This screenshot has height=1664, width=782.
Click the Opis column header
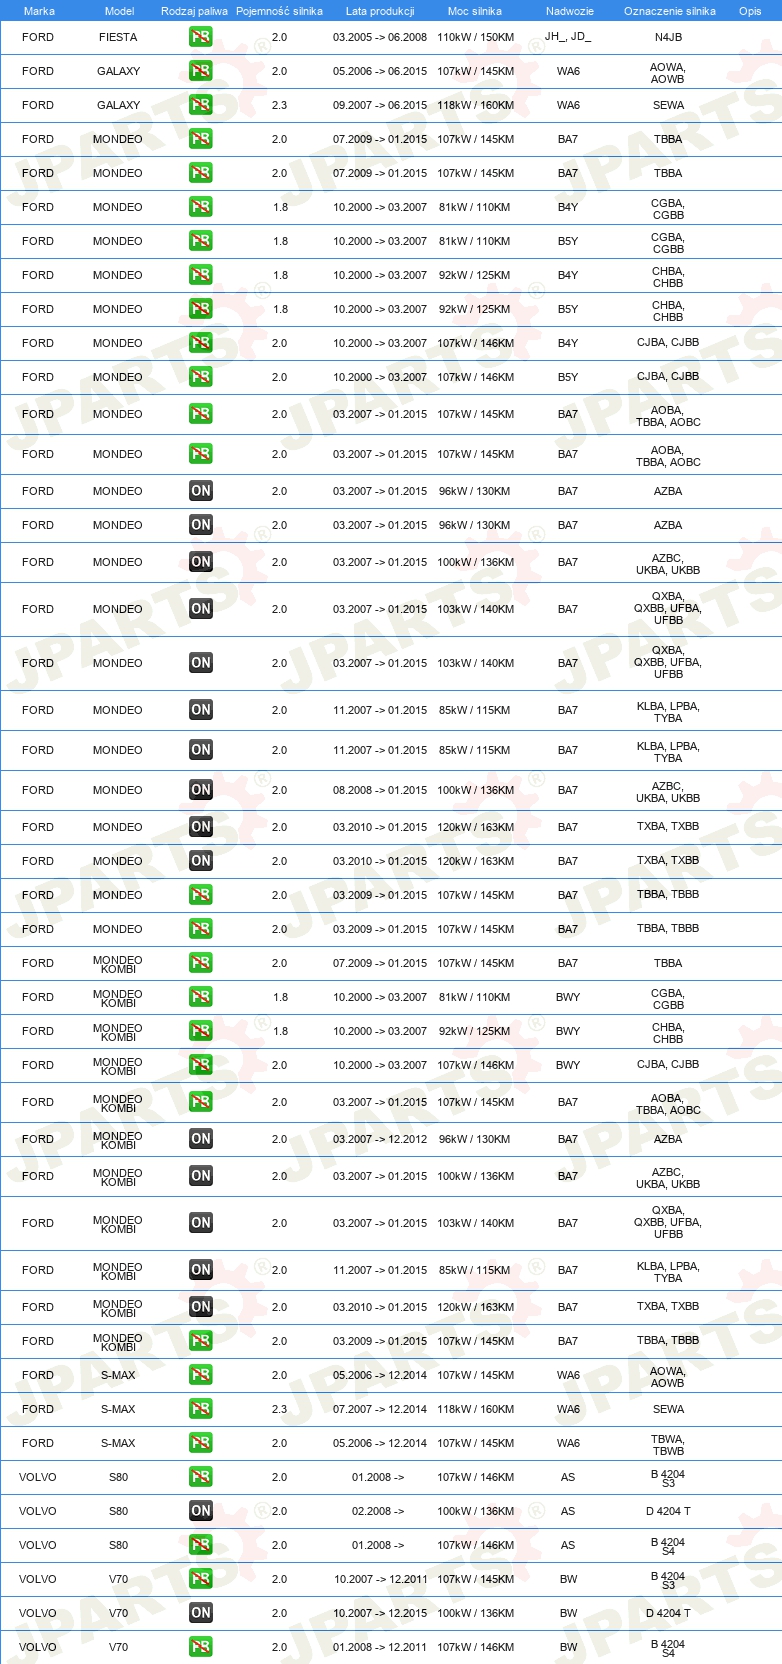click(750, 11)
